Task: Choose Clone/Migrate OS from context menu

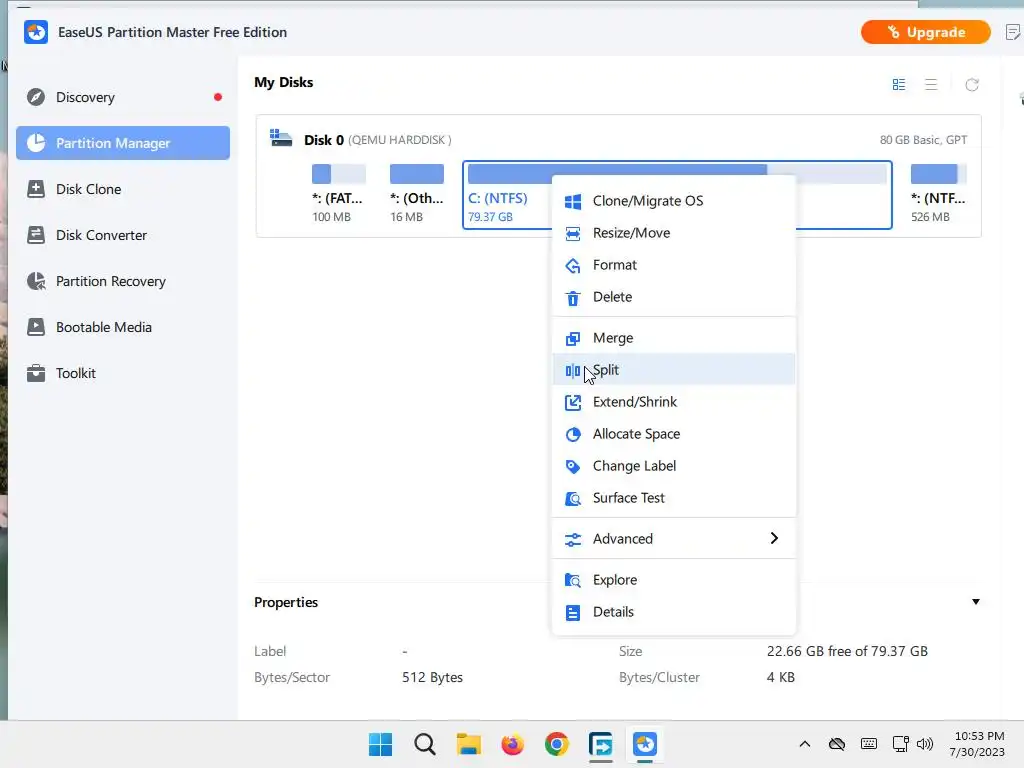Action: tap(674, 201)
